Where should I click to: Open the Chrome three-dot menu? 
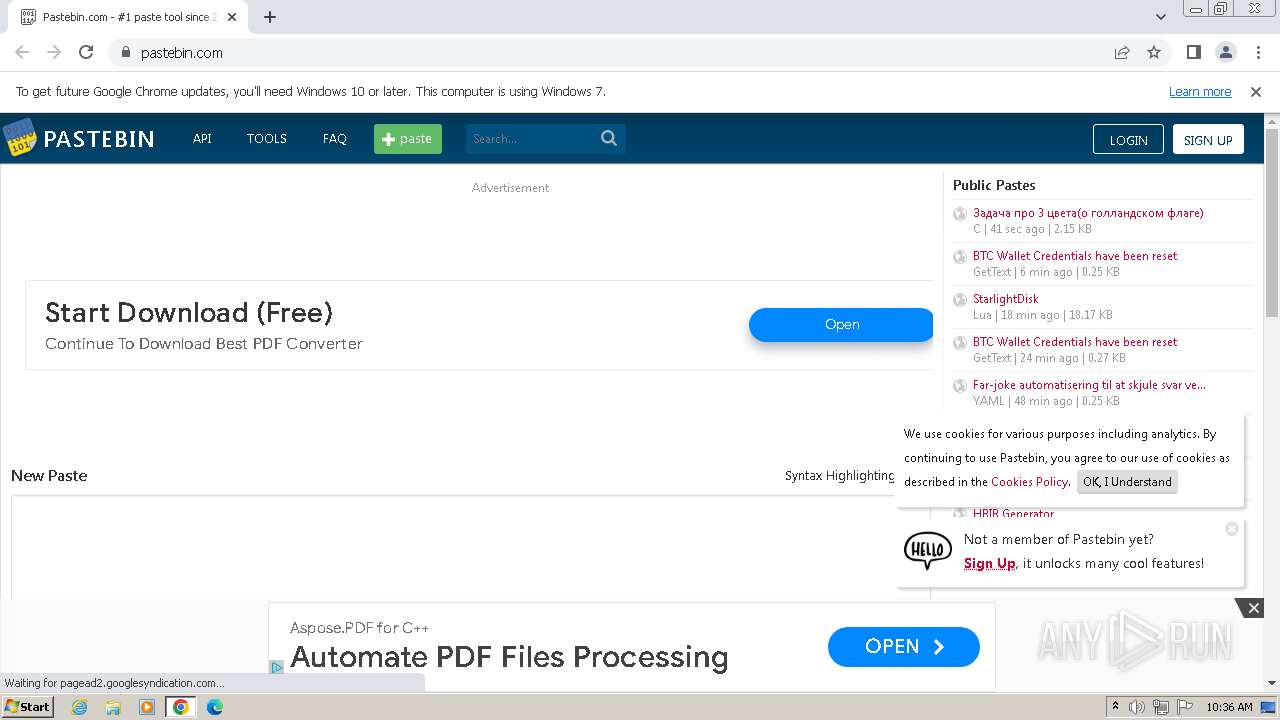(1257, 52)
